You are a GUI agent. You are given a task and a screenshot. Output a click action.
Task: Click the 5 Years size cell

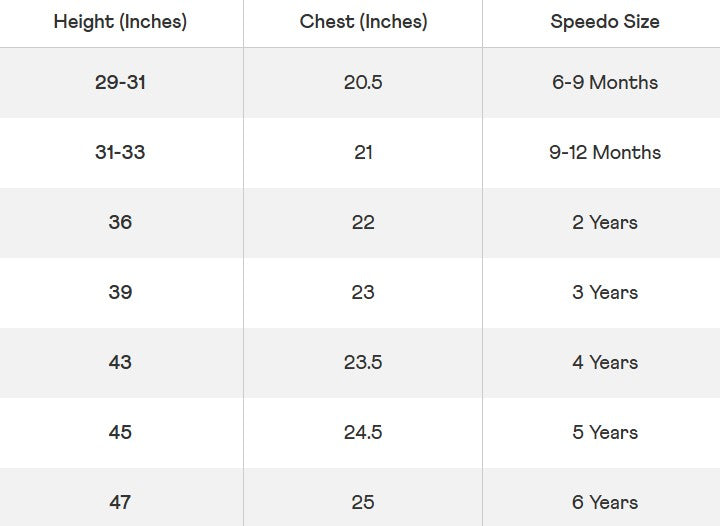tap(604, 432)
